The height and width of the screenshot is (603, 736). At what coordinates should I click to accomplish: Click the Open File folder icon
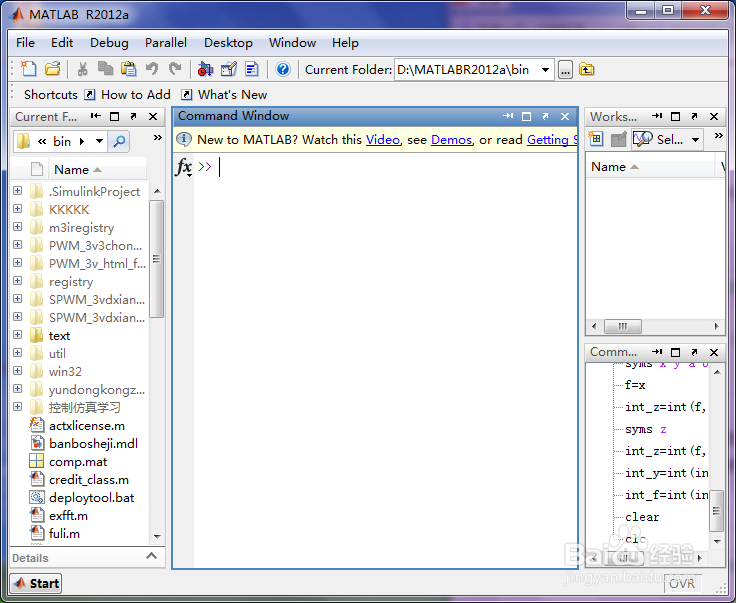pyautogui.click(x=53, y=69)
